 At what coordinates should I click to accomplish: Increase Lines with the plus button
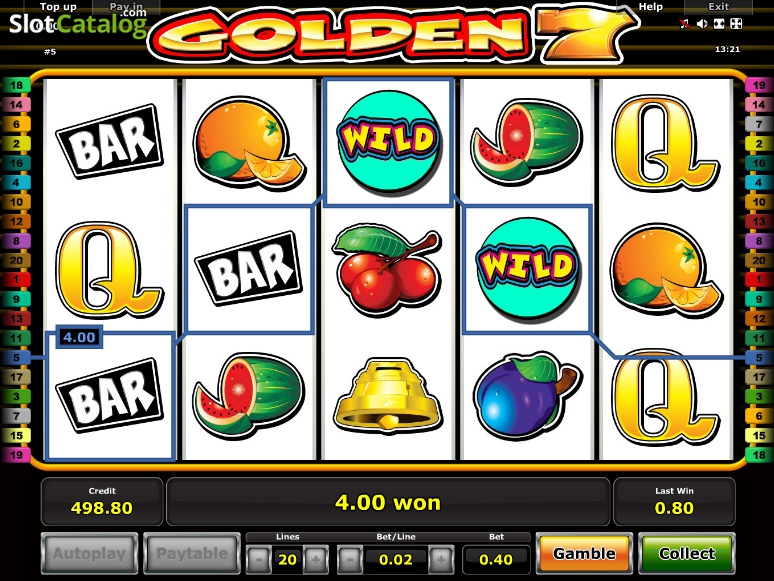click(316, 559)
